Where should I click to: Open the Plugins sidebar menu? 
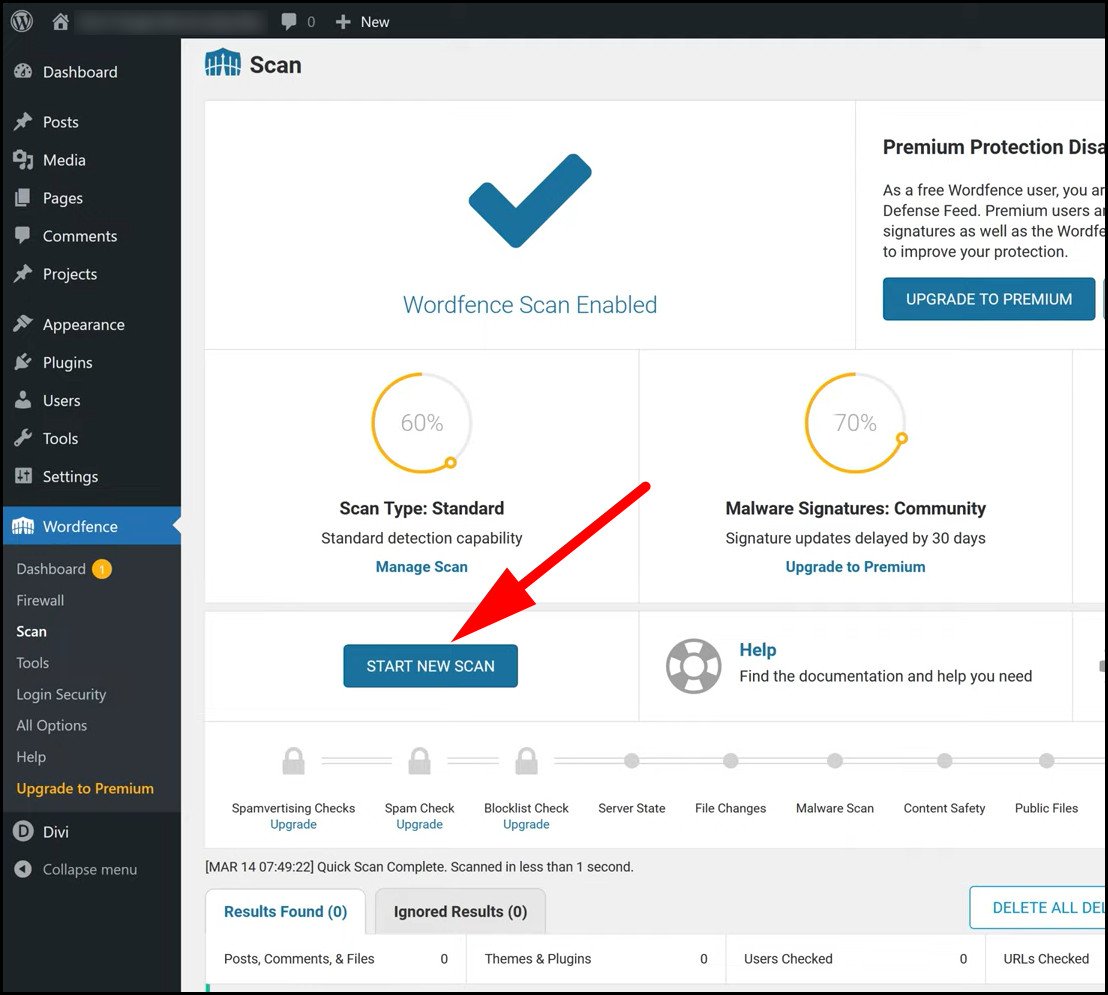tap(67, 363)
